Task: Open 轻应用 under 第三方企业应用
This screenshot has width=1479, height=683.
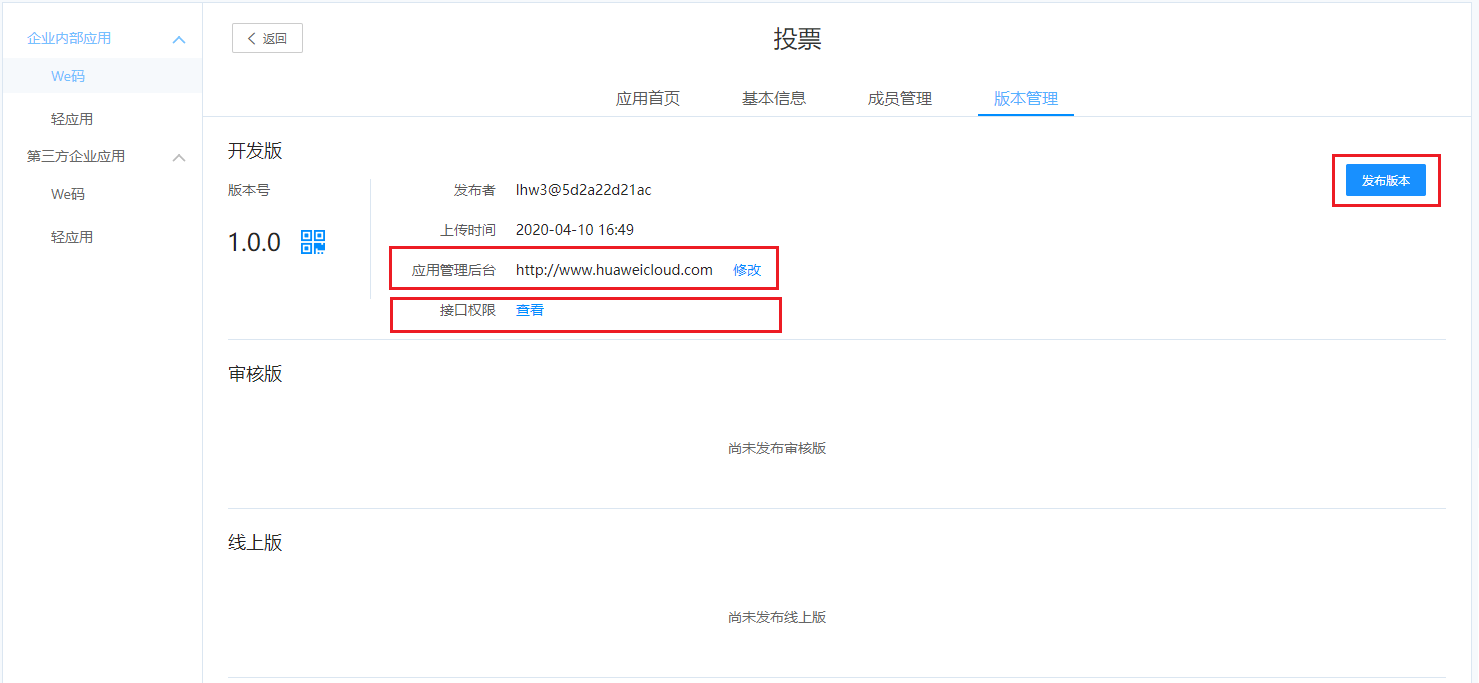Action: pos(72,237)
